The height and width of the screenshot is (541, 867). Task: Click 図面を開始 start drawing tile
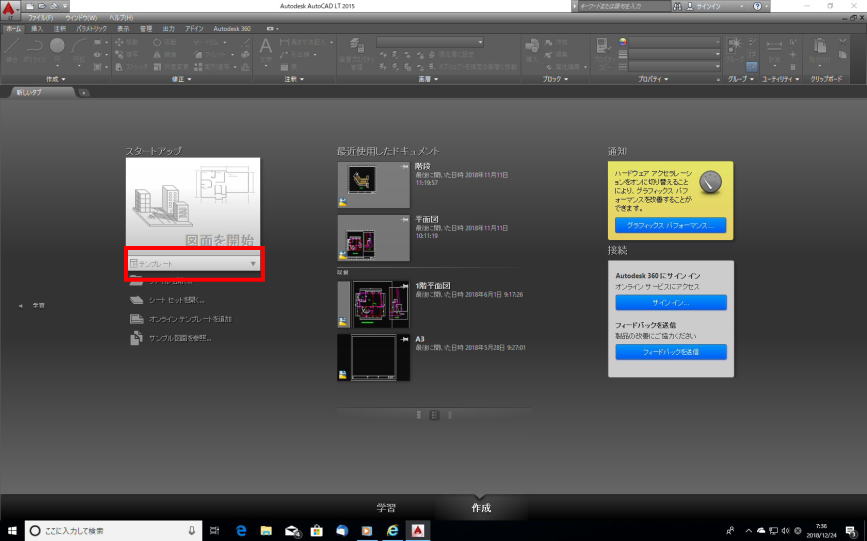[193, 202]
